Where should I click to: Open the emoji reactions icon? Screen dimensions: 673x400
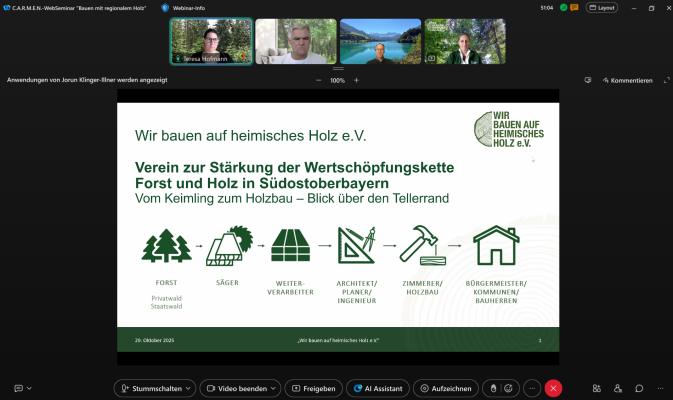click(x=509, y=388)
